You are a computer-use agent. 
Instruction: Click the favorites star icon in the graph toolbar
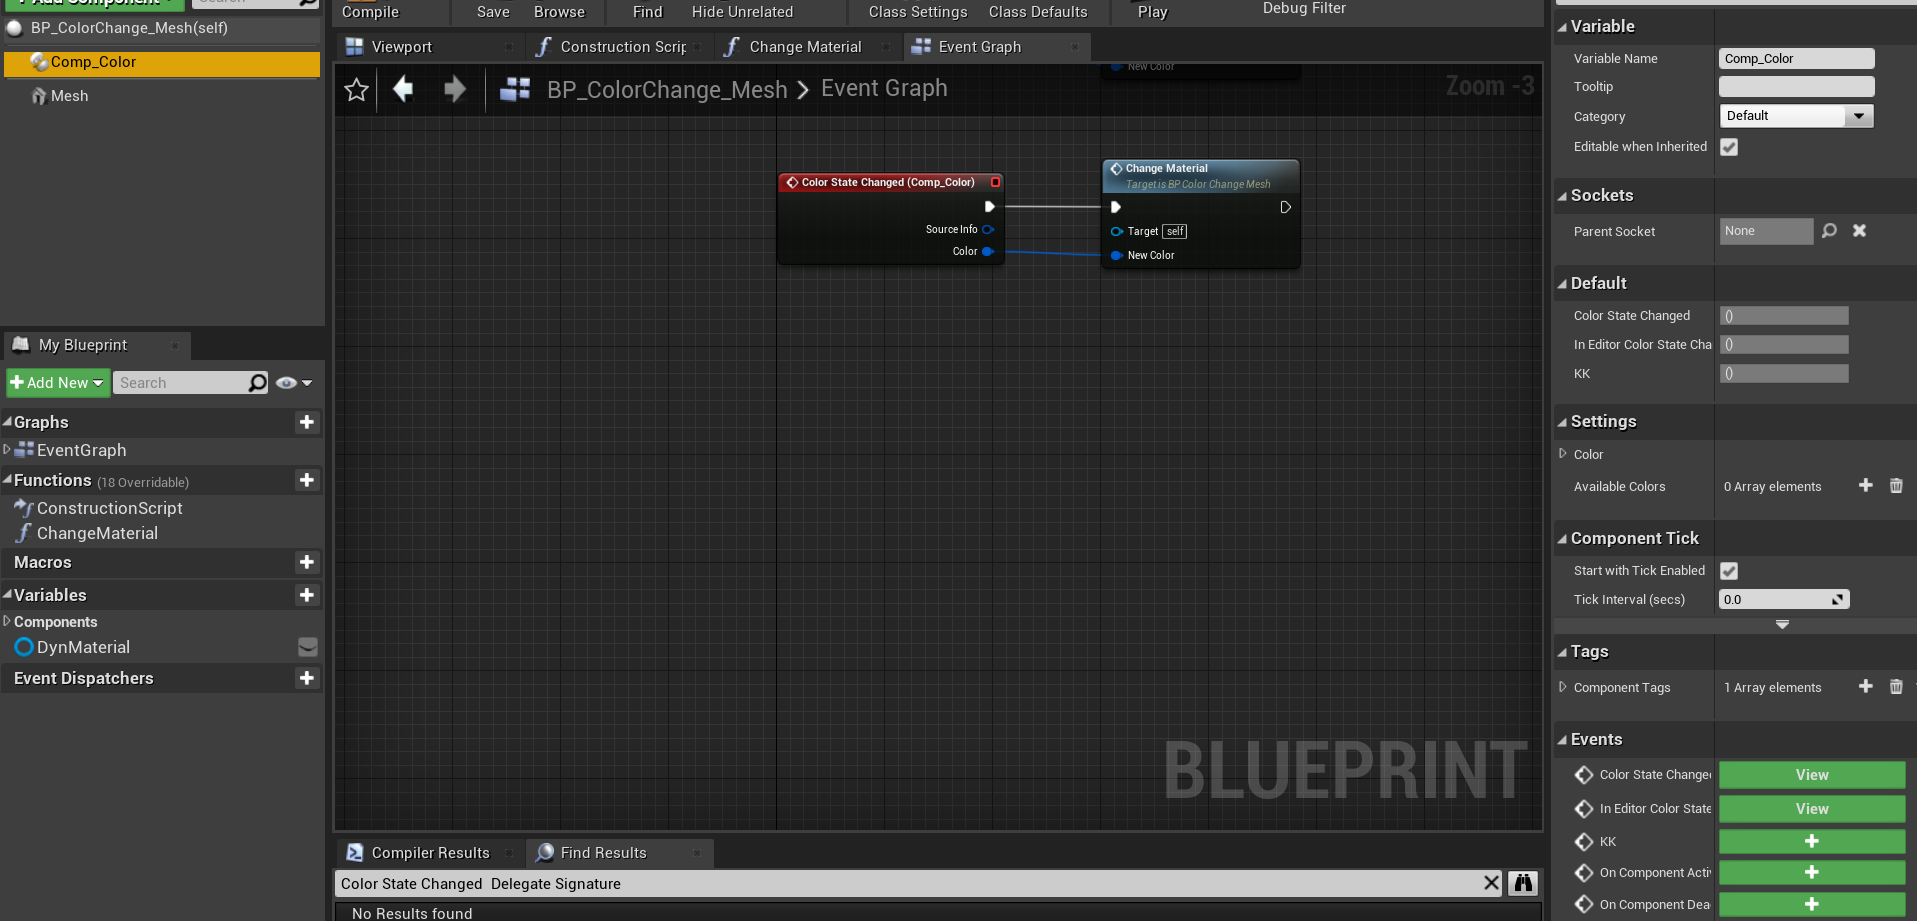coord(356,89)
